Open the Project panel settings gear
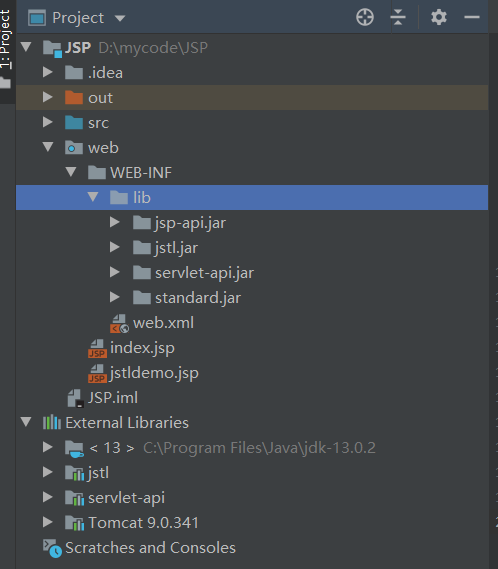 tap(438, 17)
